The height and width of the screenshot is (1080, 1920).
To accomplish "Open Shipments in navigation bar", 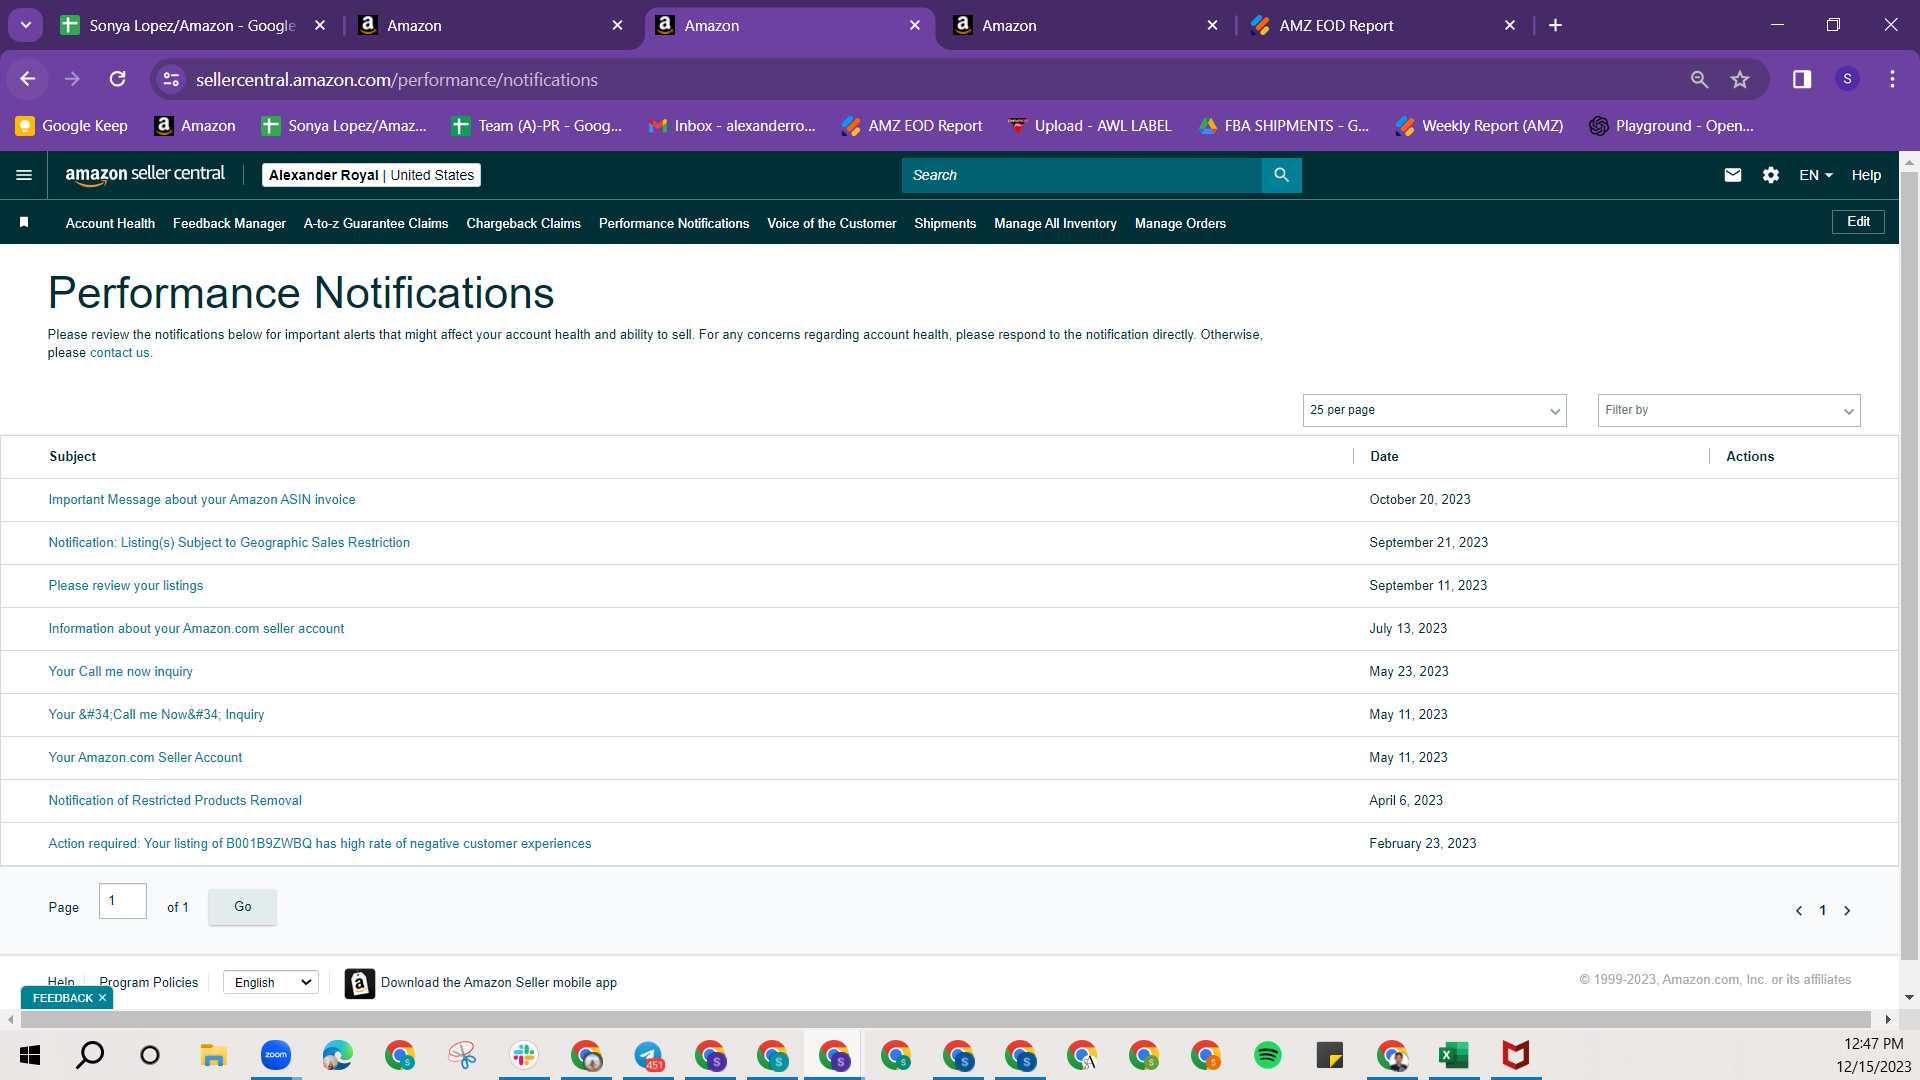I will (x=945, y=223).
